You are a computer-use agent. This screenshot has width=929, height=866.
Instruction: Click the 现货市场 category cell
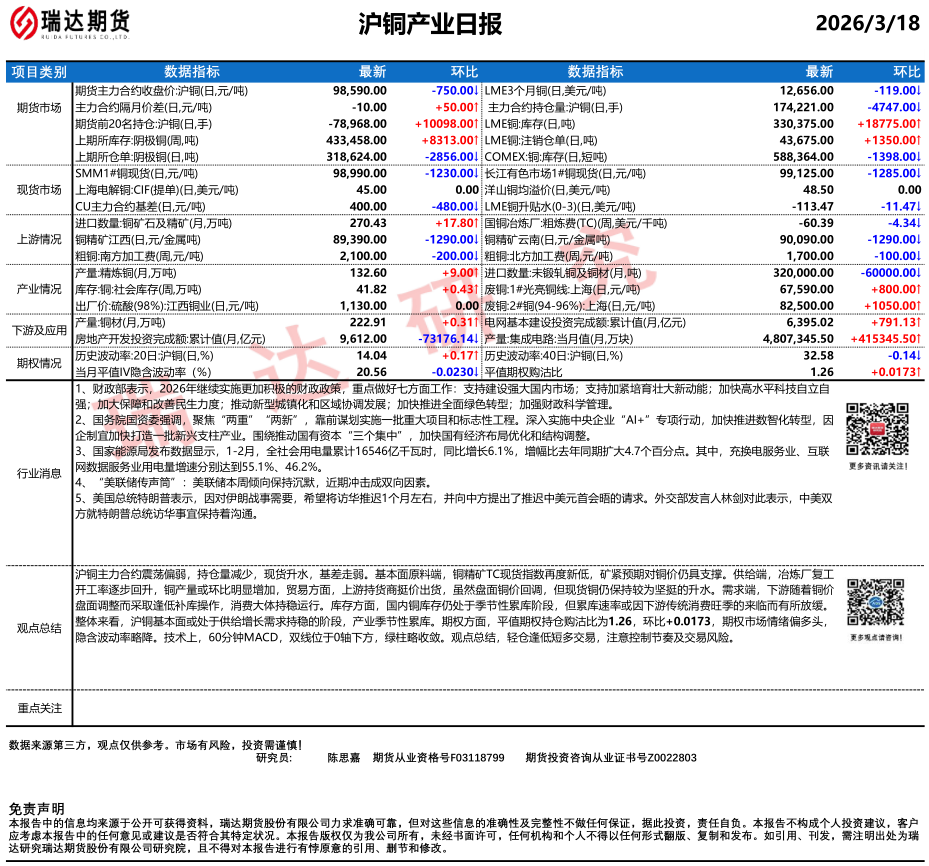[39, 188]
